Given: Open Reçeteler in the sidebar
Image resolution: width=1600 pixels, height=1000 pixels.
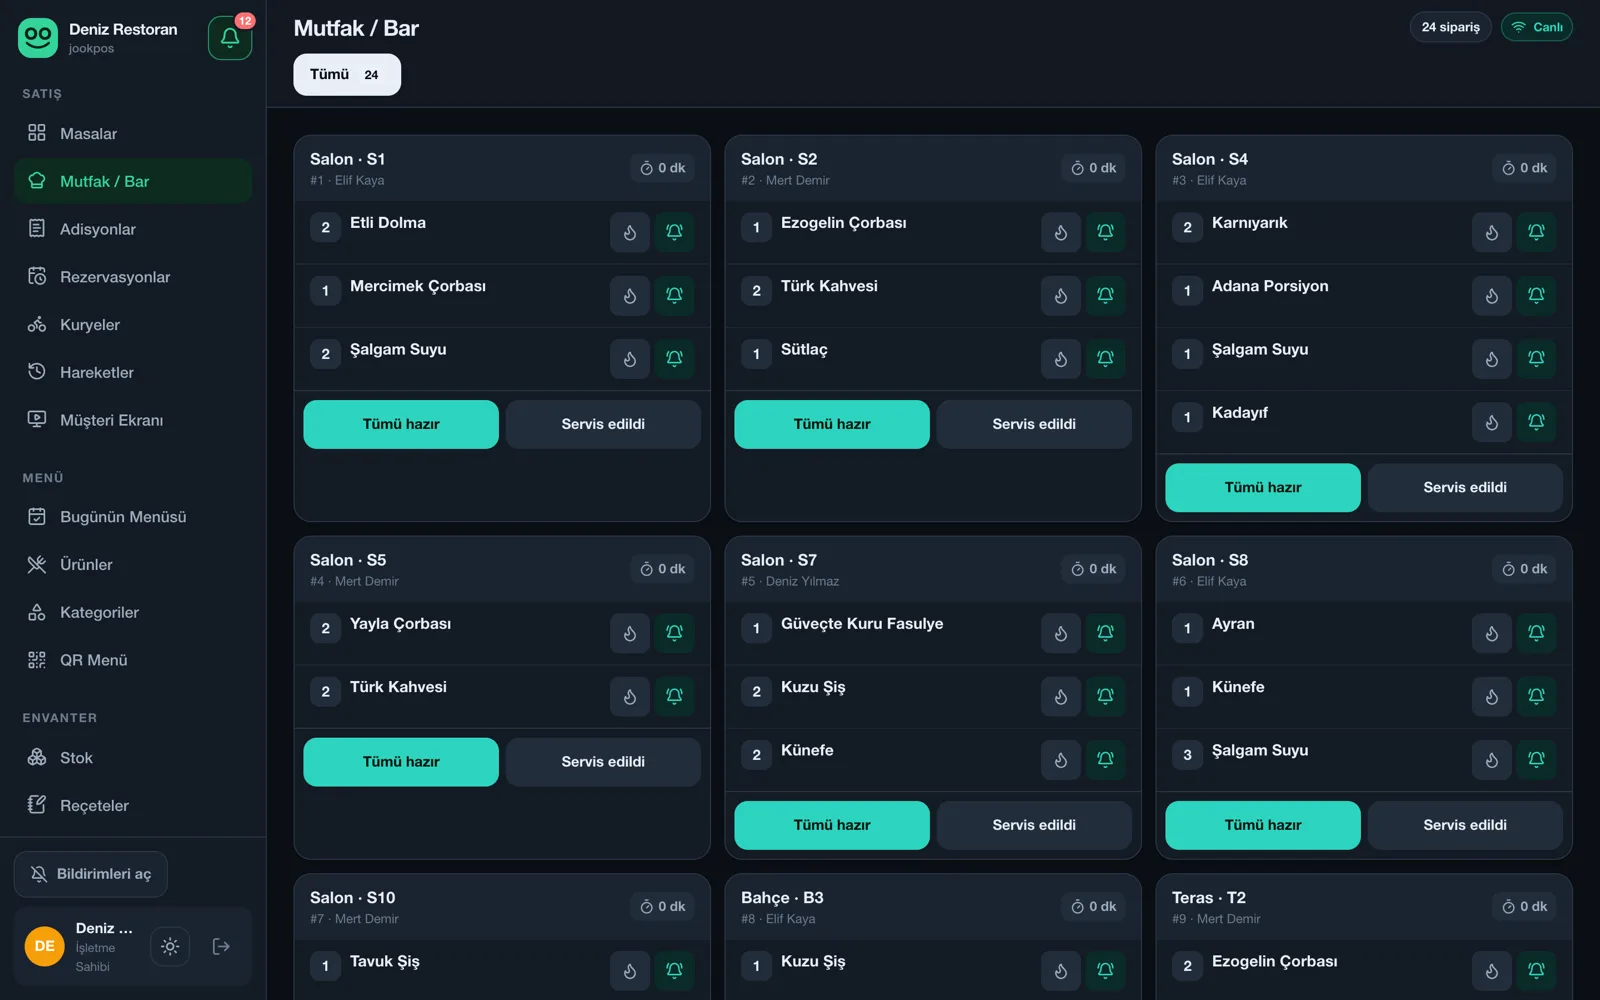Looking at the screenshot, I should [133, 806].
